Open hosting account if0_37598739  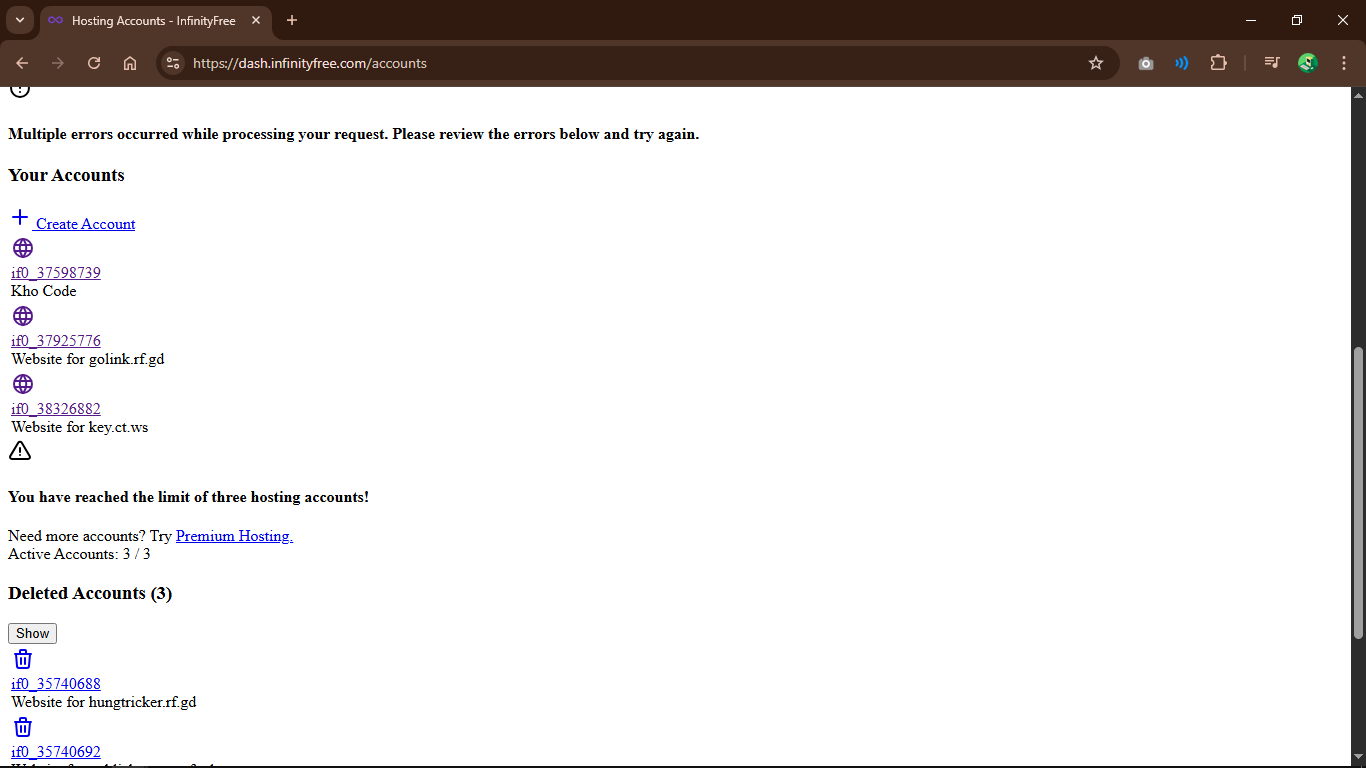(56, 273)
